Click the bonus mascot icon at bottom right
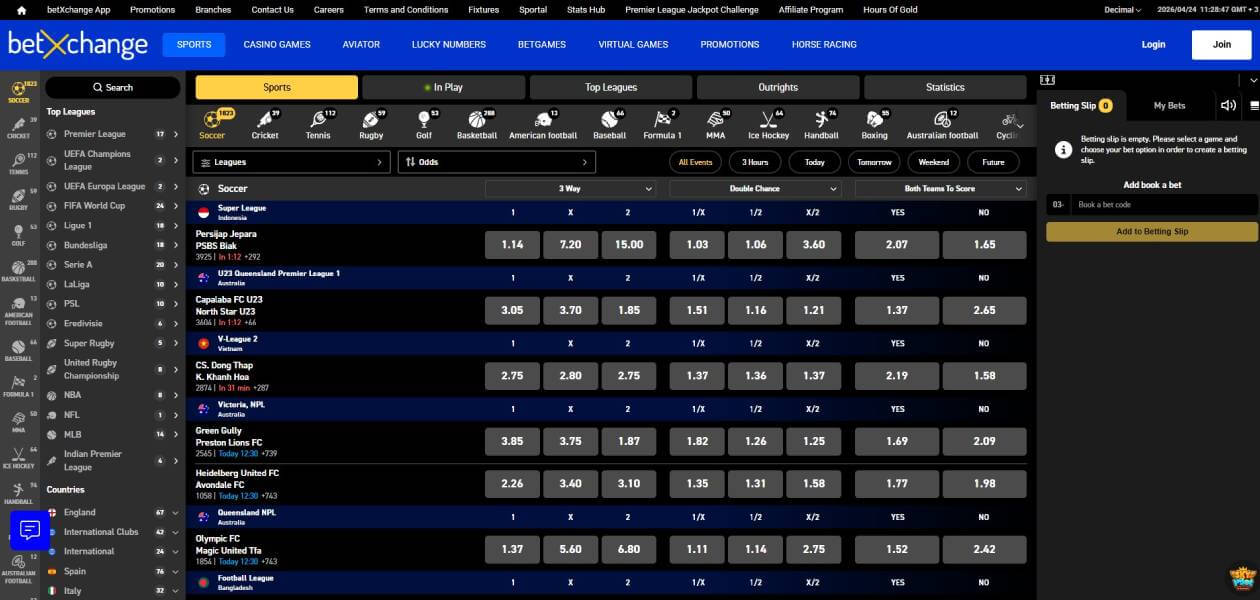This screenshot has height=600, width=1260. point(1243,578)
